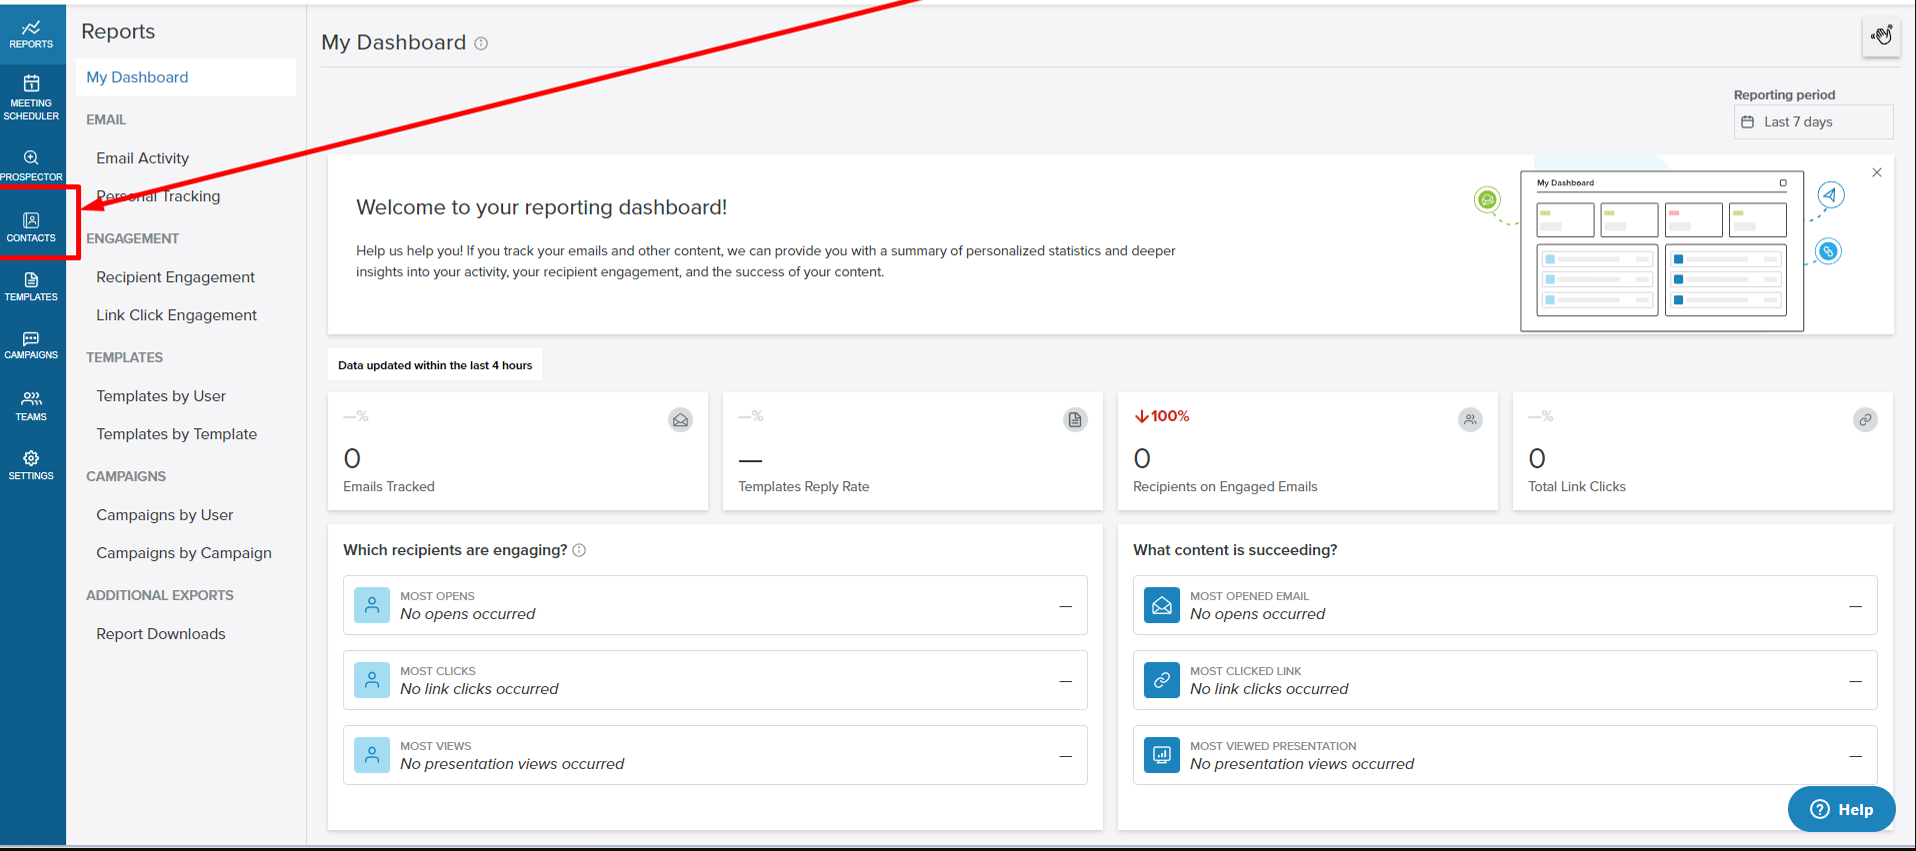Open Campaigns in the sidebar

coord(31,346)
